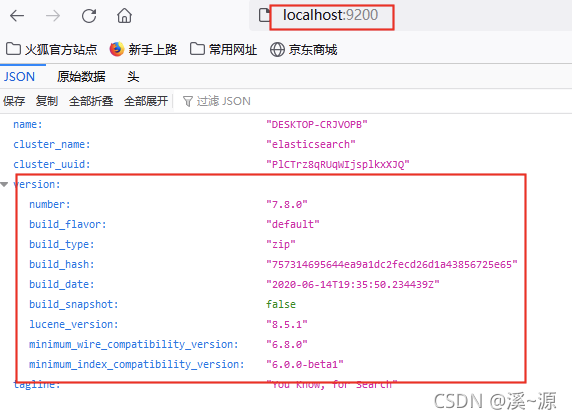Reload the page with the refresh icon
This screenshot has height=419, width=572.
[89, 16]
